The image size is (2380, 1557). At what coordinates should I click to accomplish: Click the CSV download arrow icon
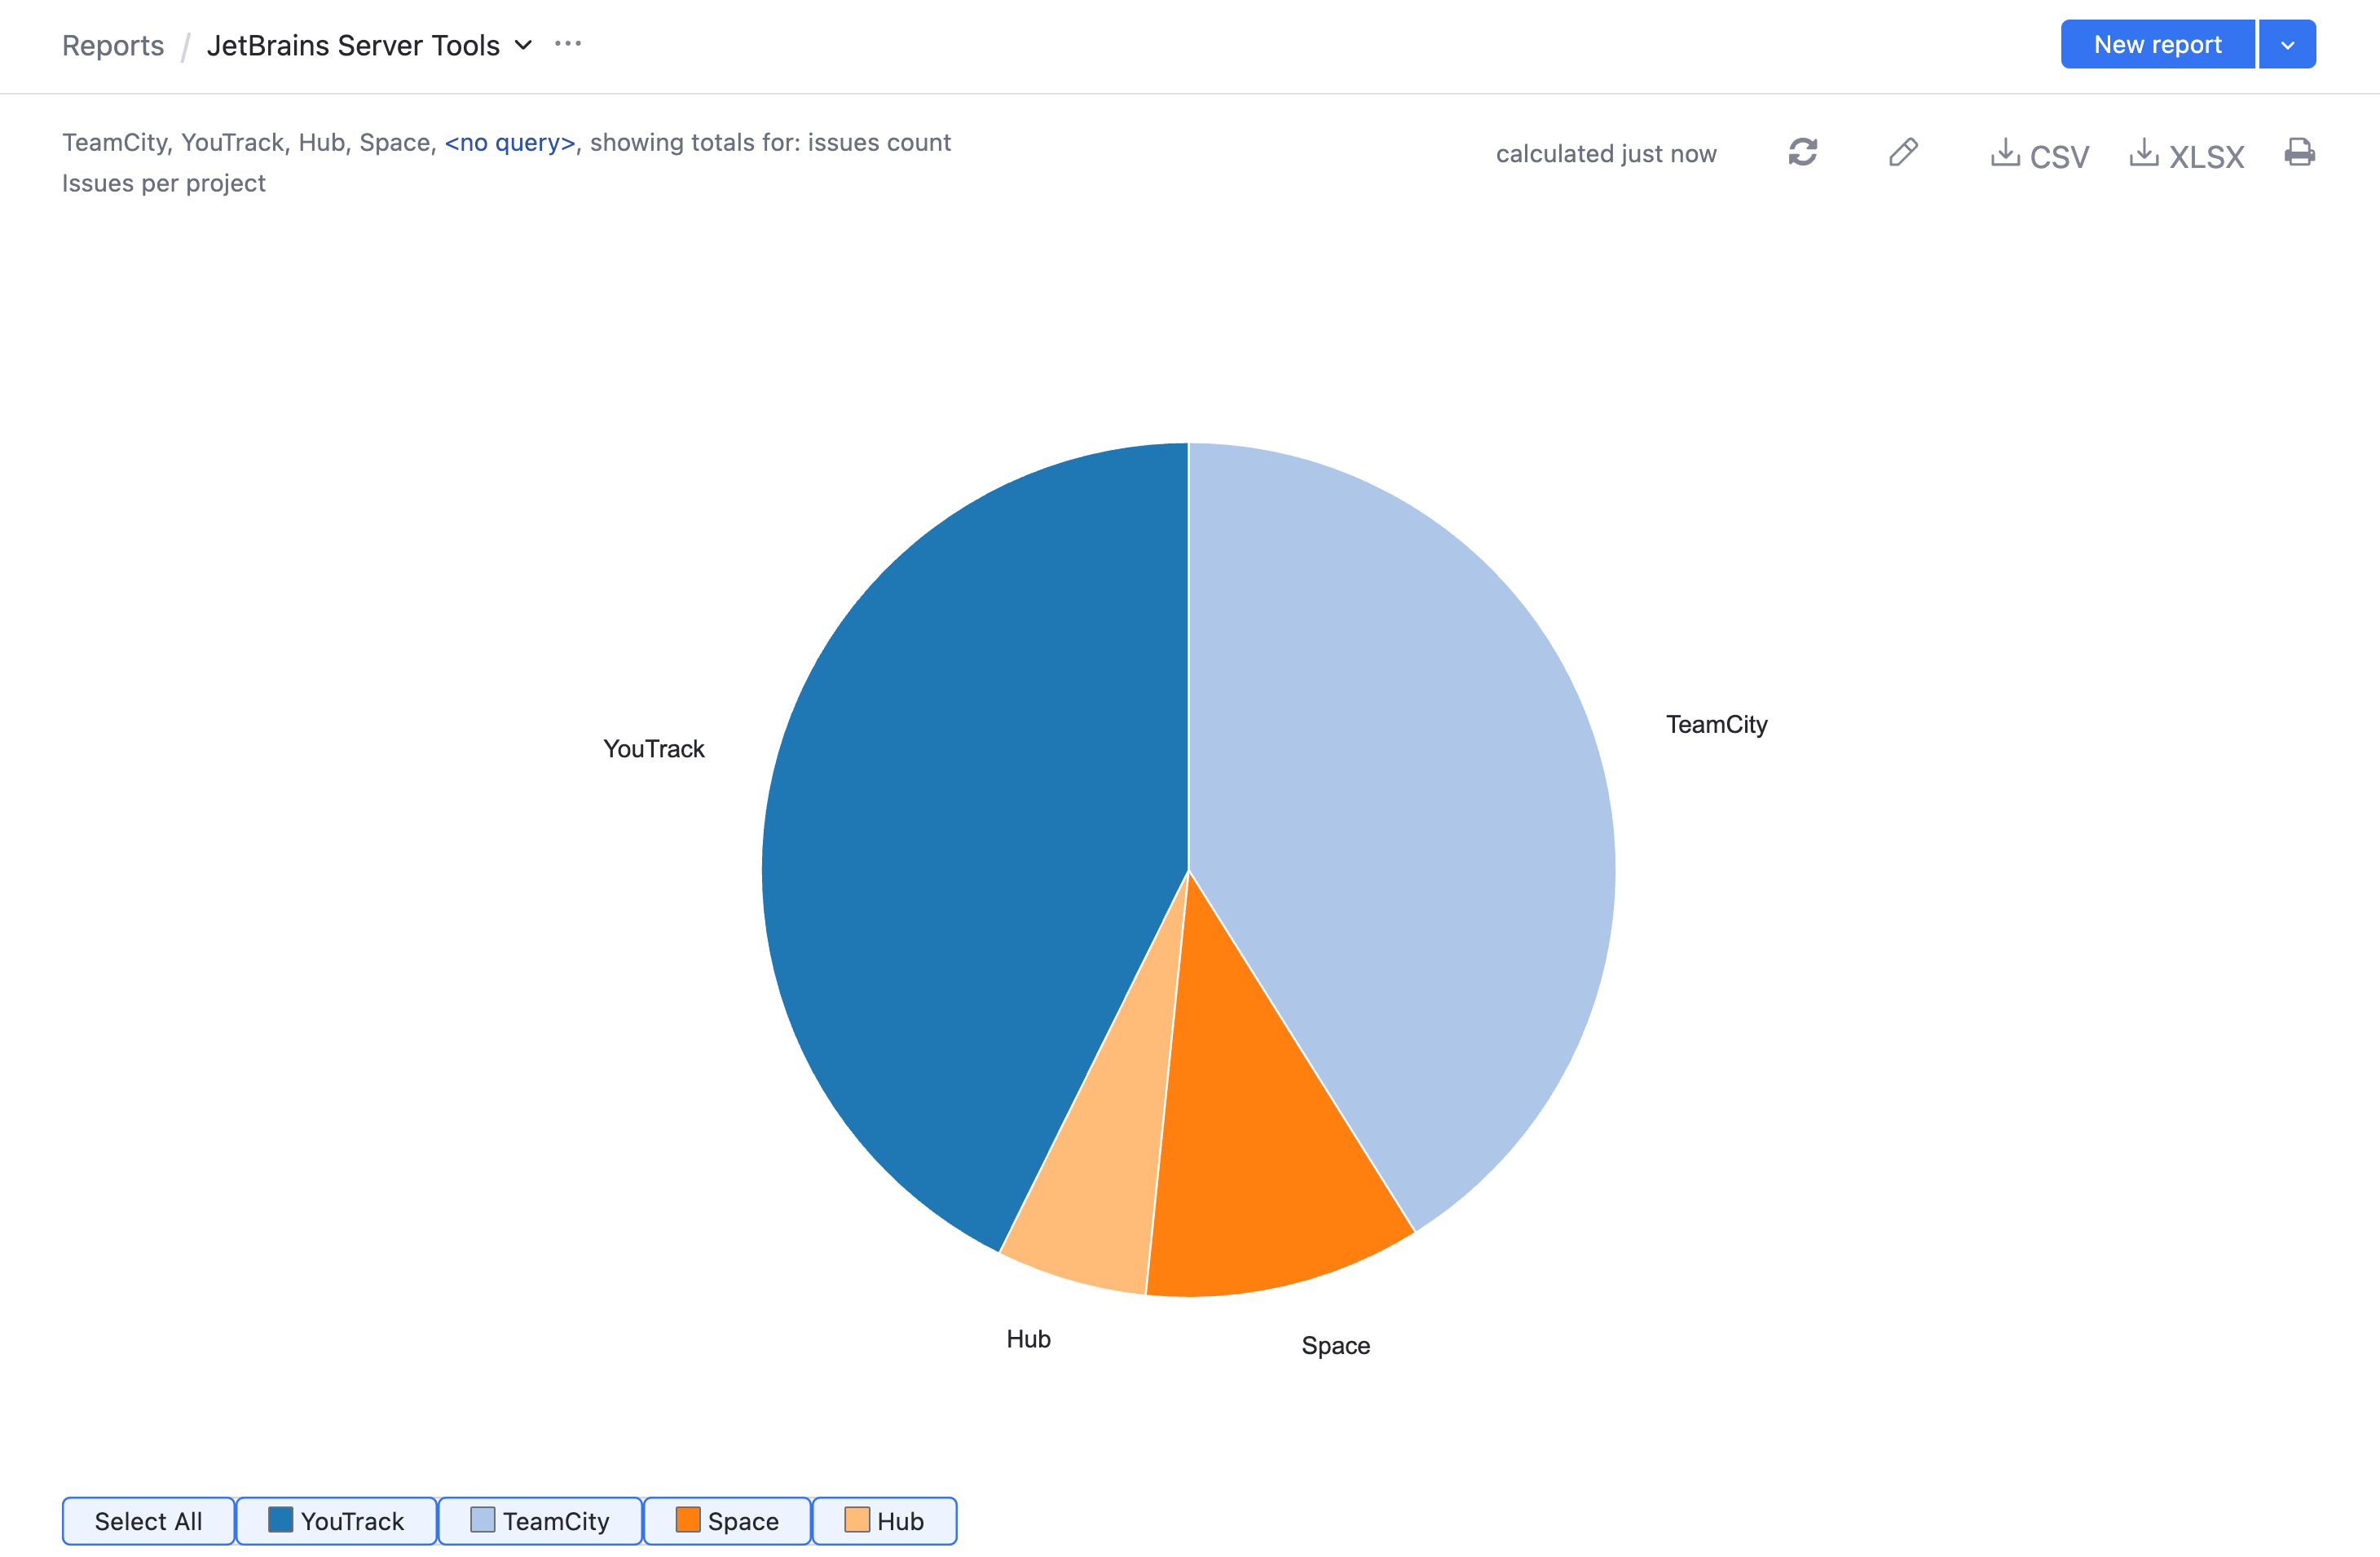pos(2006,153)
